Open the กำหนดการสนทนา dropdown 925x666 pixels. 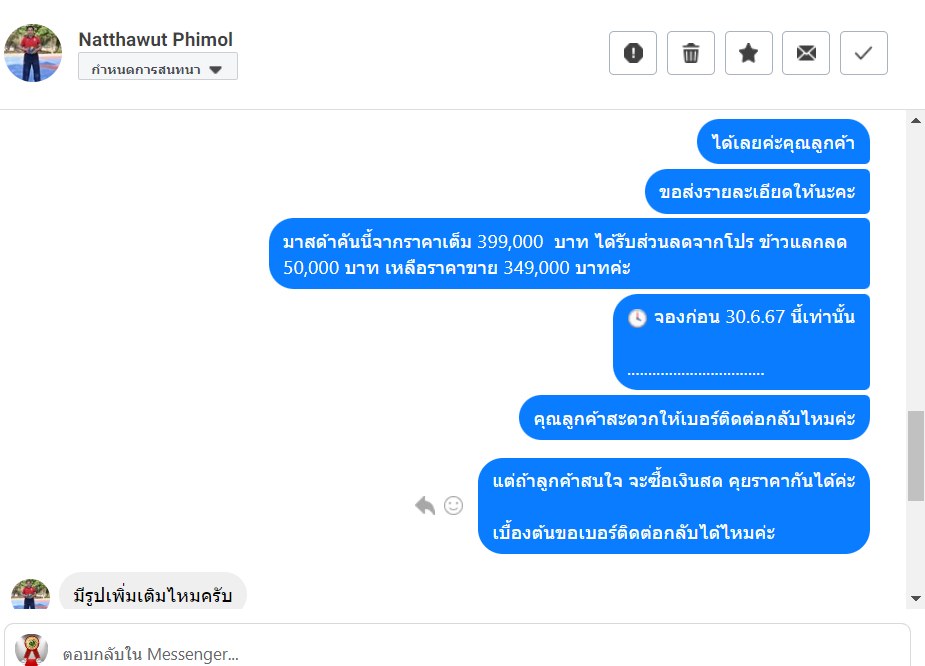click(158, 68)
